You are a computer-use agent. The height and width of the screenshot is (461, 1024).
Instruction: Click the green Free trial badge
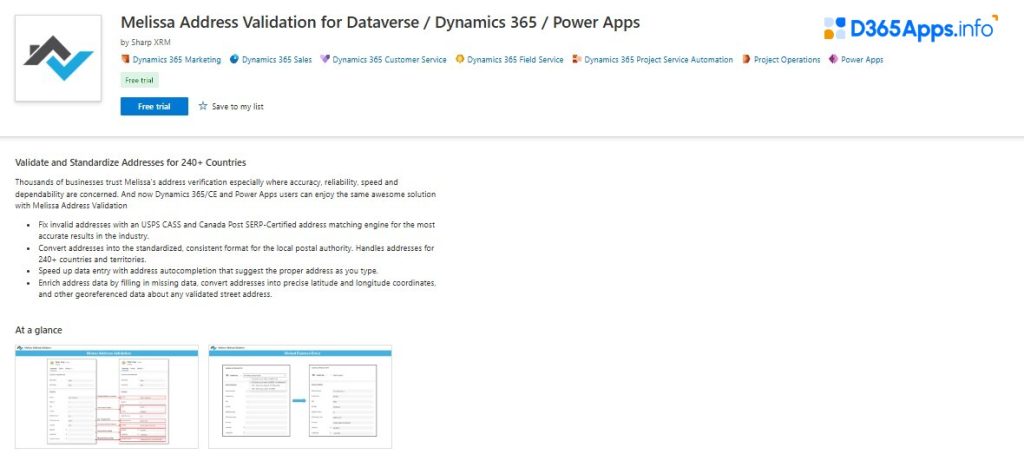[140, 80]
